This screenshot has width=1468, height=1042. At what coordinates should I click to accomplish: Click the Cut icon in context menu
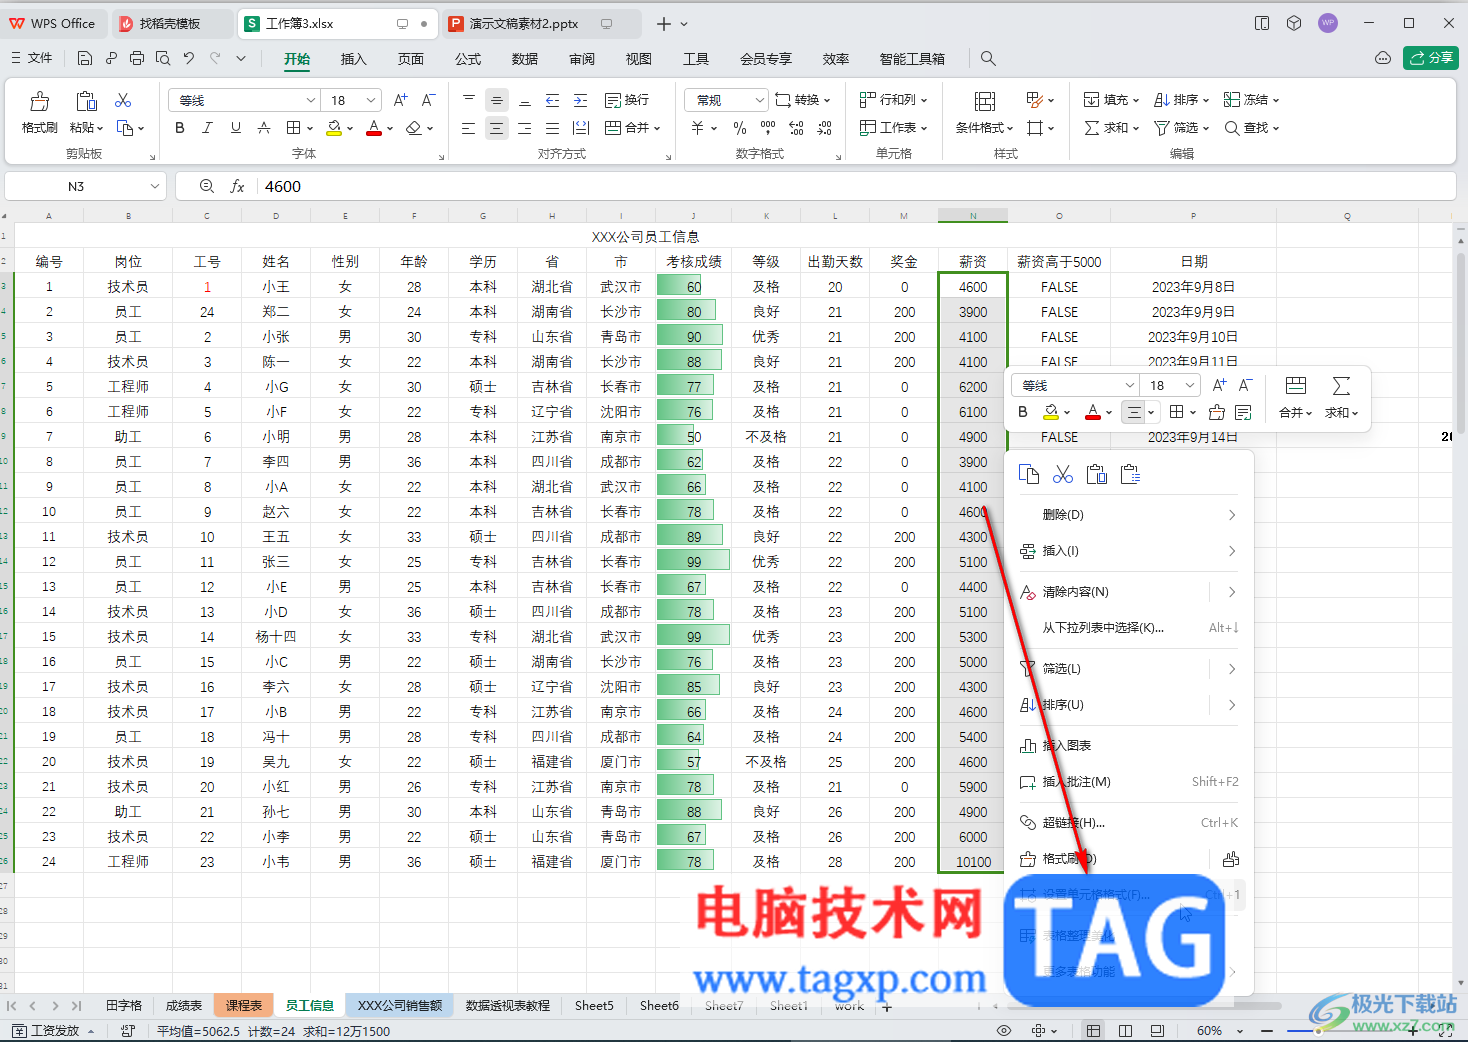(1063, 474)
